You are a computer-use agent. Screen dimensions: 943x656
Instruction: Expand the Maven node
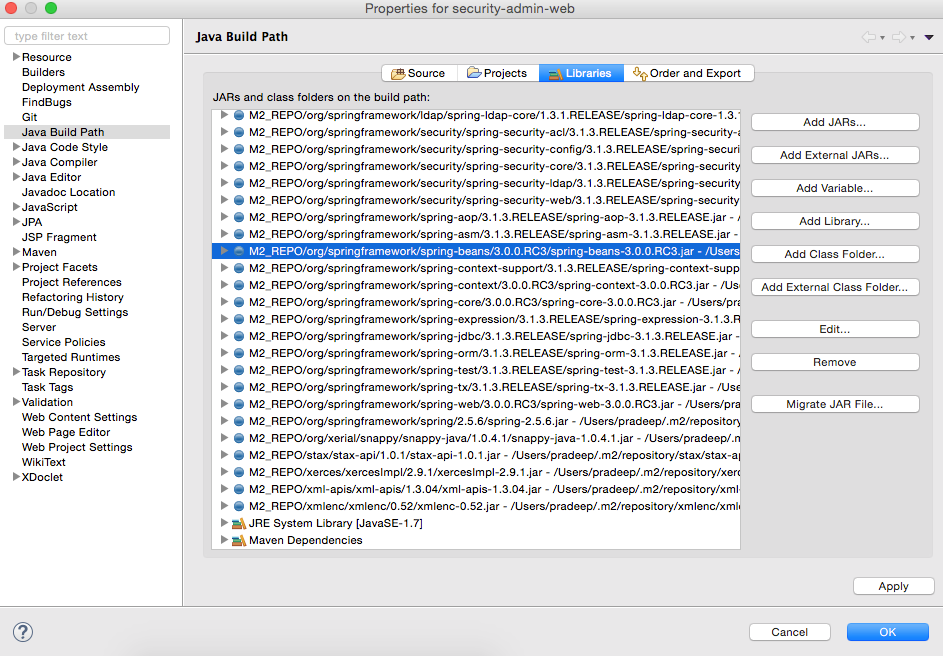tap(16, 252)
